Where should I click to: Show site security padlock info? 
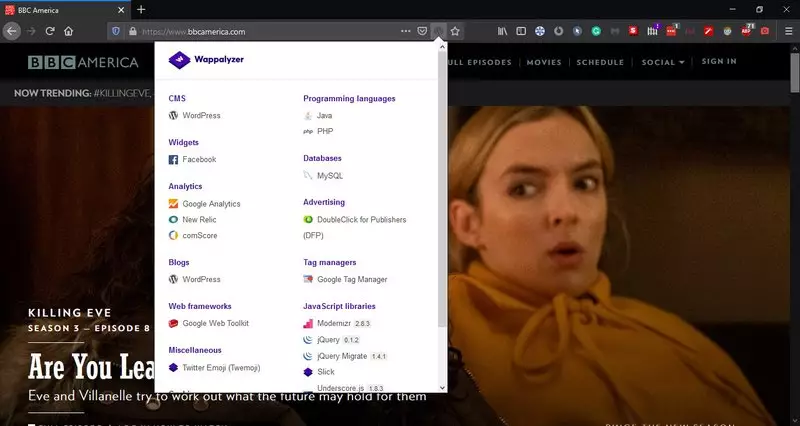click(133, 31)
